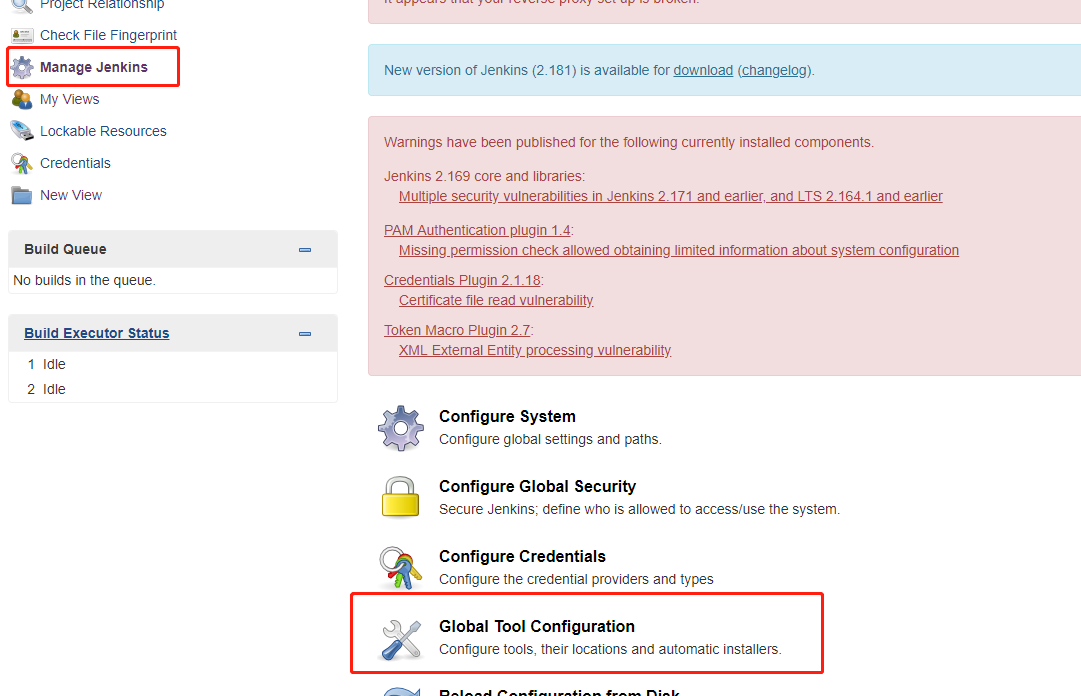This screenshot has height=696, width=1081.
Task: Open the Manage Jenkins link
Action: [x=94, y=67]
